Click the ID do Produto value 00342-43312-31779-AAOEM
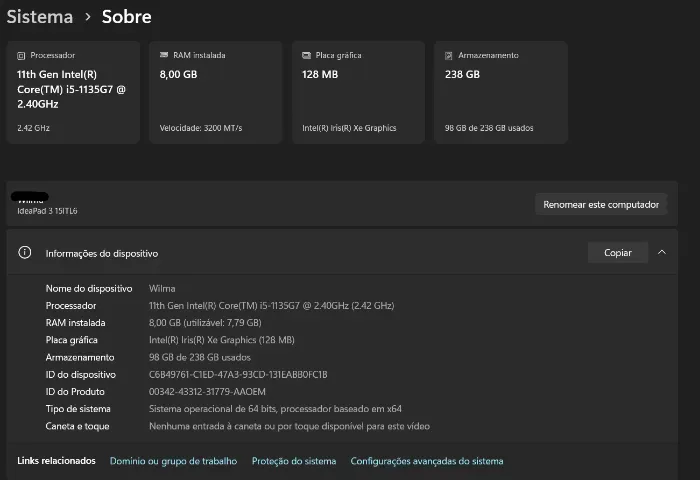This screenshot has width=700, height=480. 207,392
